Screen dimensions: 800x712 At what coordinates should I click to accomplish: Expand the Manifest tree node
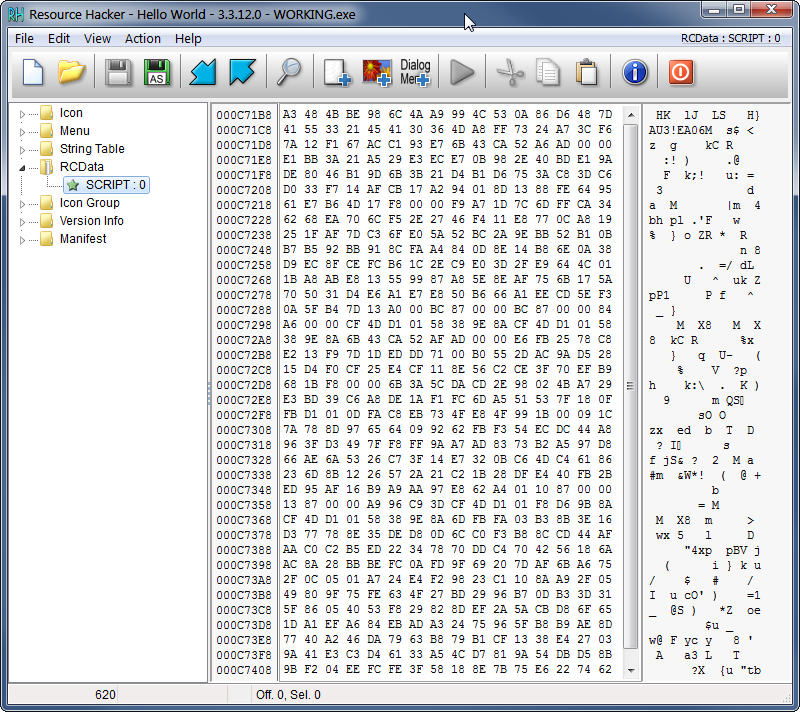(x=22, y=240)
